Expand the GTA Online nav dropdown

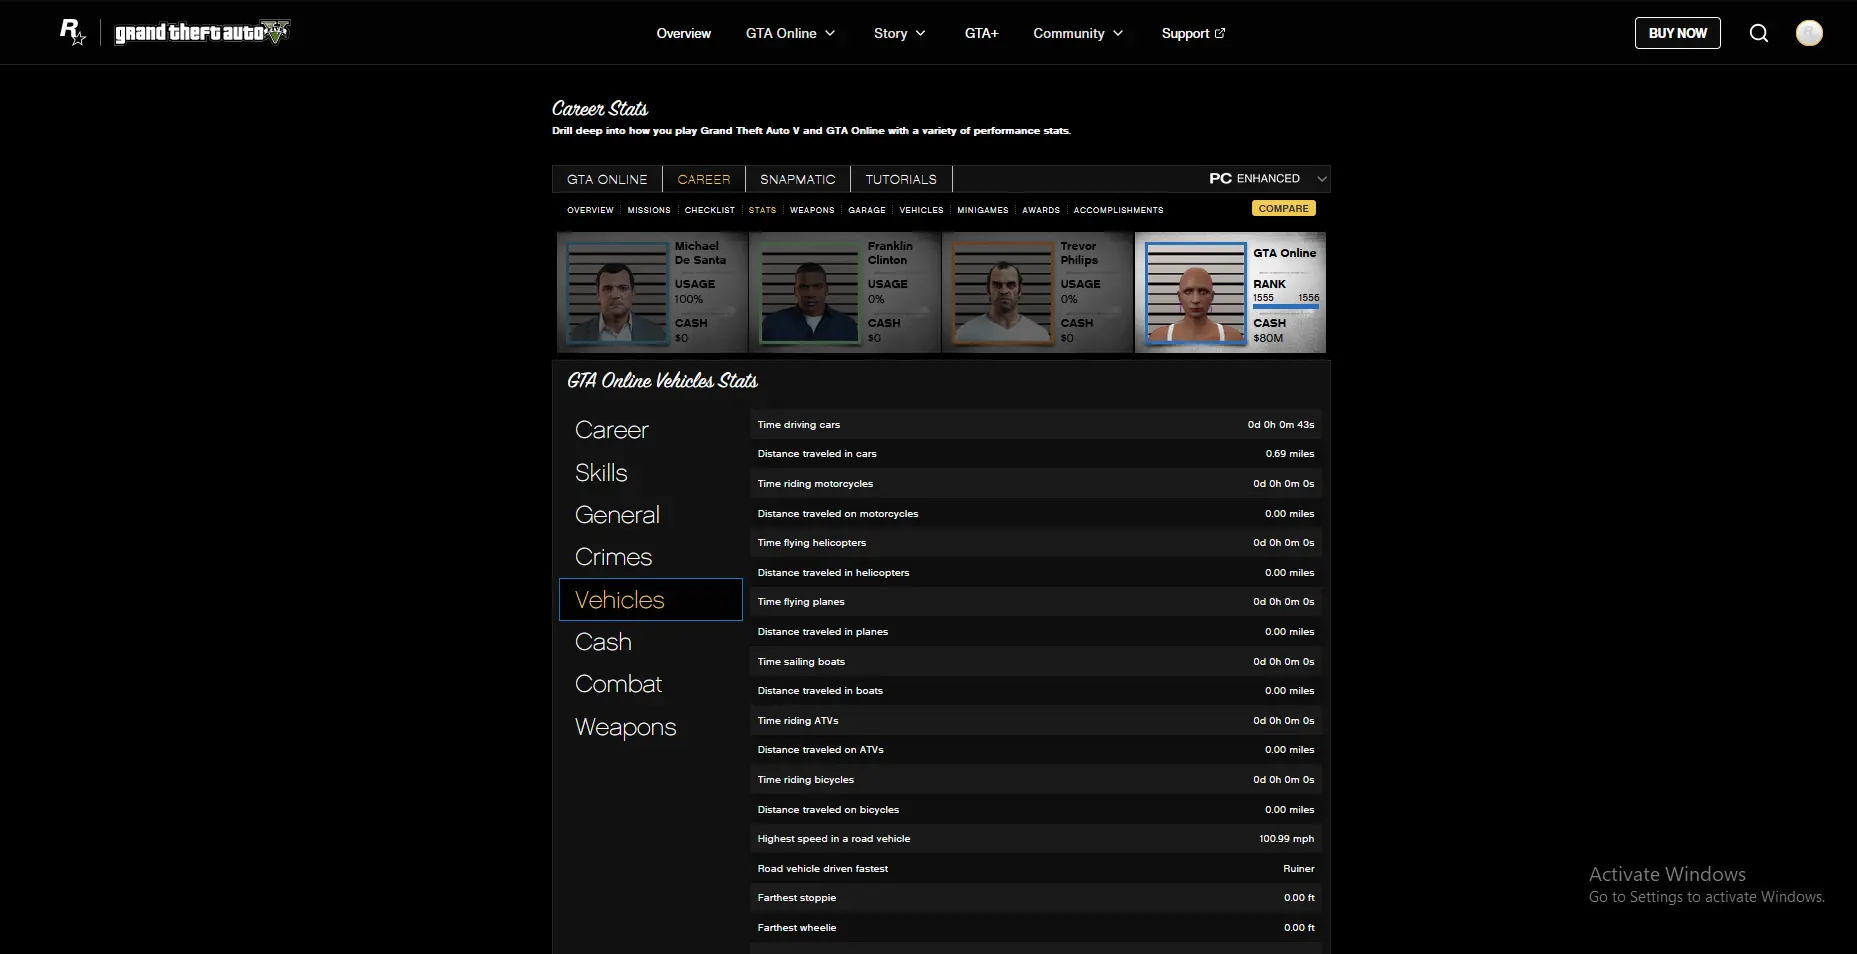790,33
